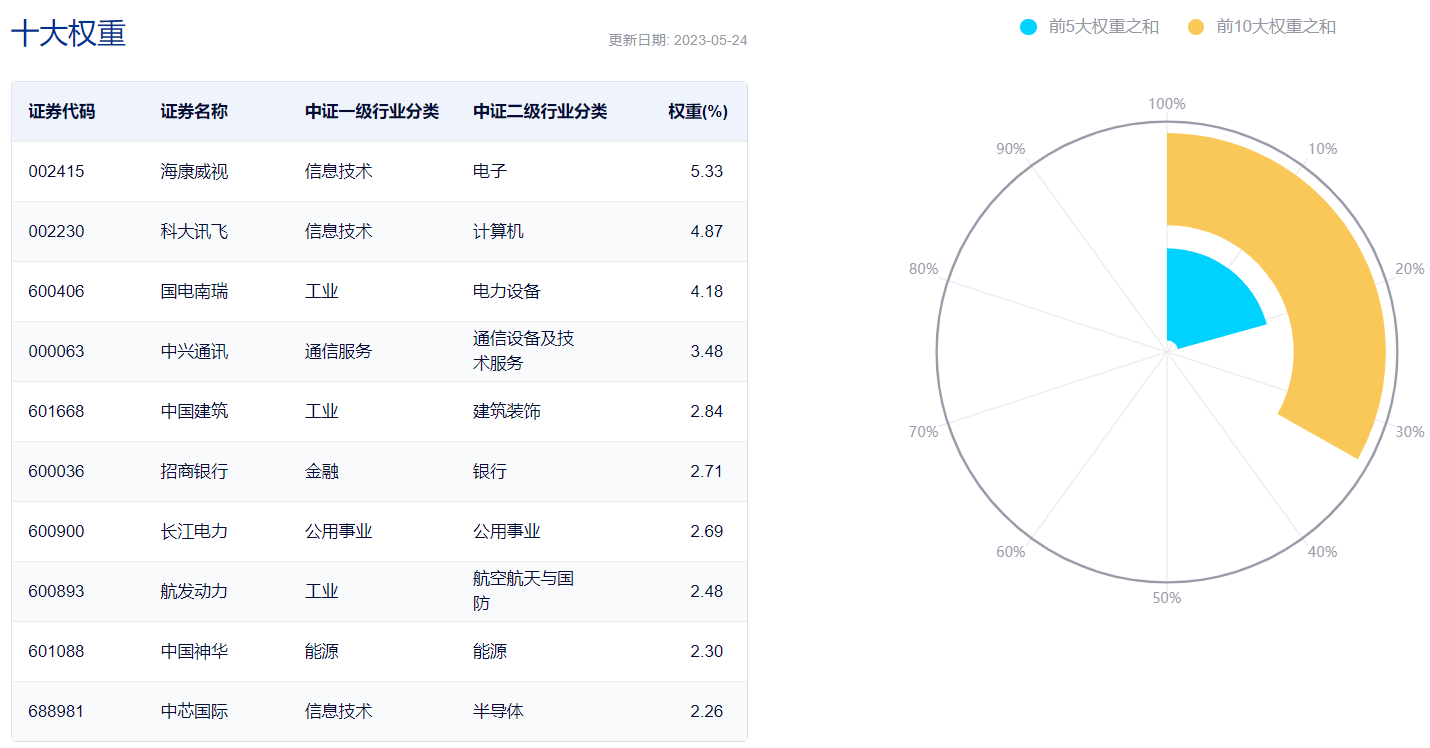
Task: Click the 银行 industry cell
Action: point(489,472)
